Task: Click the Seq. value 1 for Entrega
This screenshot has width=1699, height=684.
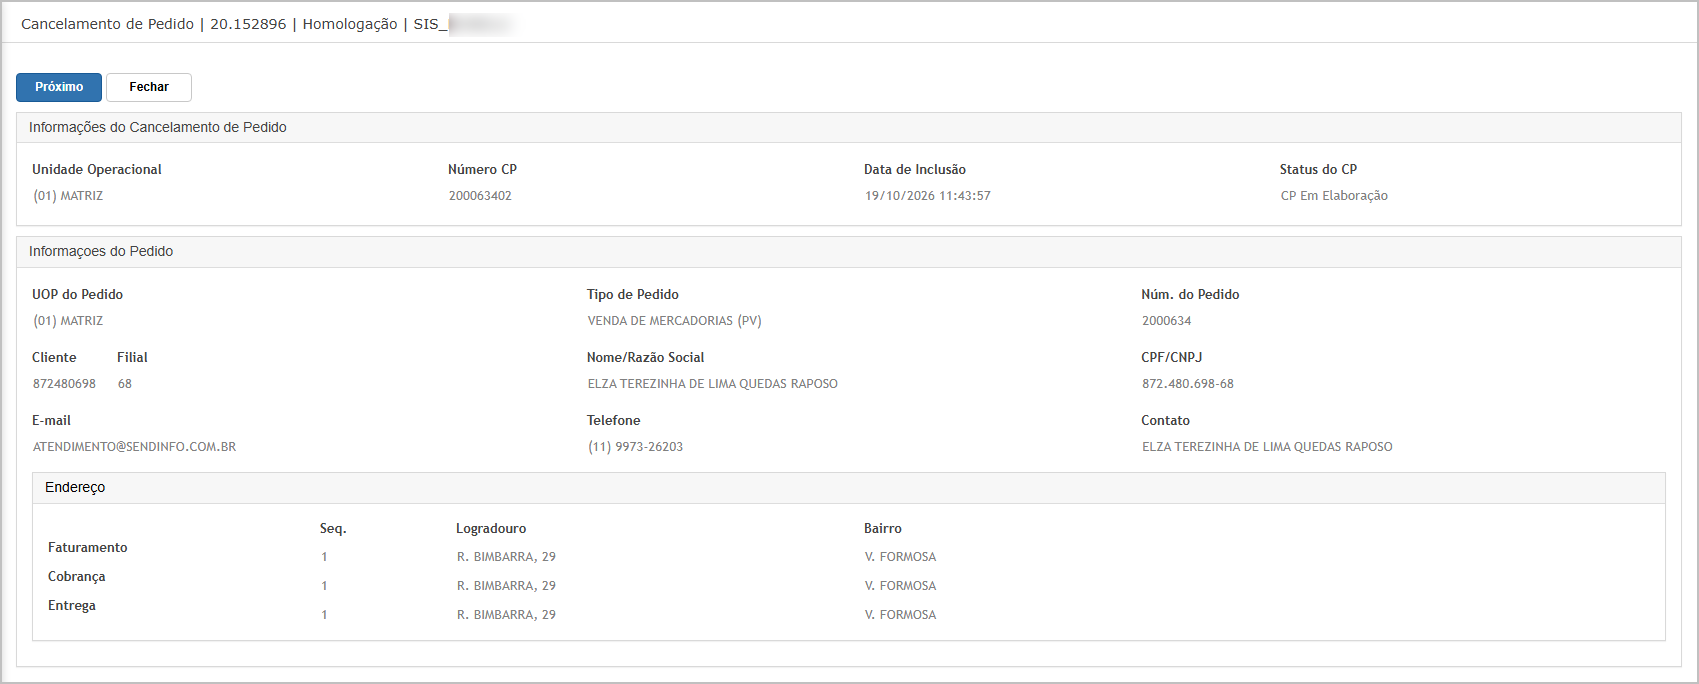Action: point(324,615)
